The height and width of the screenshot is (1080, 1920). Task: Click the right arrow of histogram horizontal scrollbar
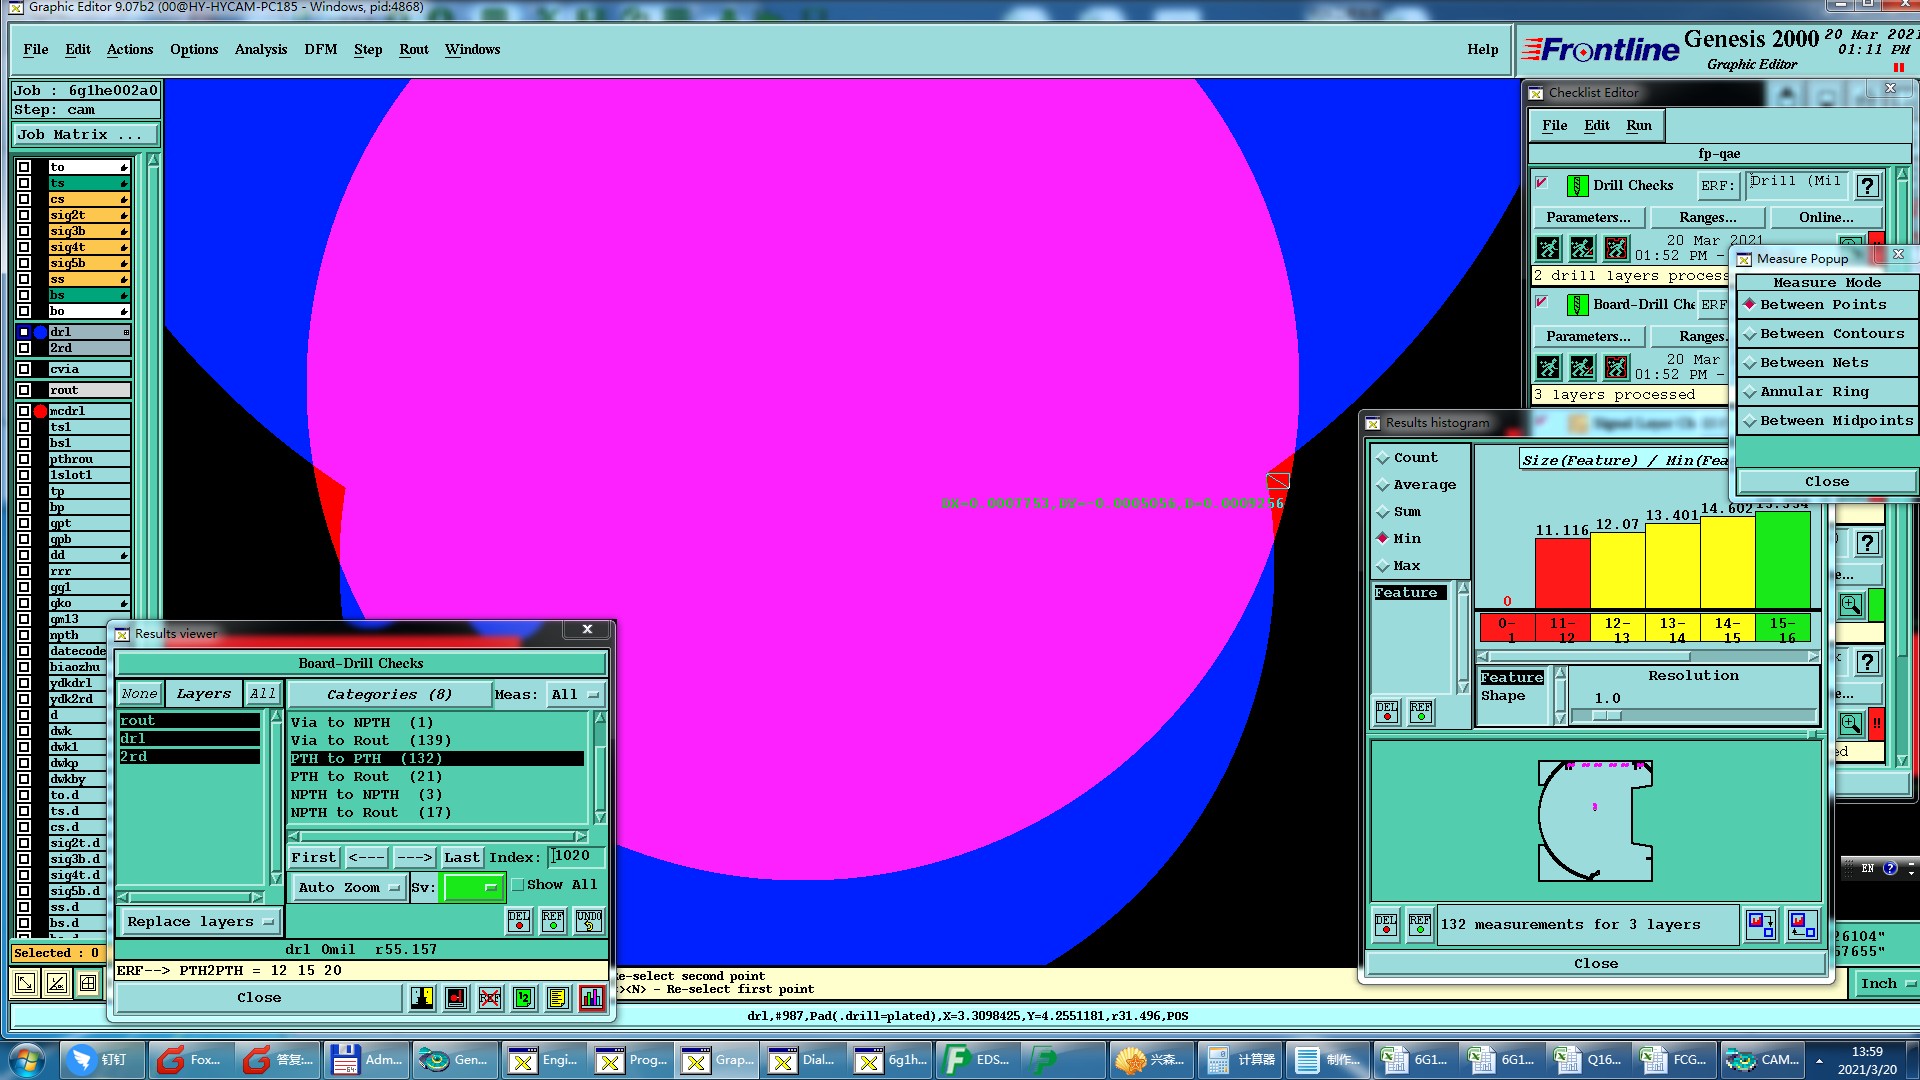[1813, 657]
